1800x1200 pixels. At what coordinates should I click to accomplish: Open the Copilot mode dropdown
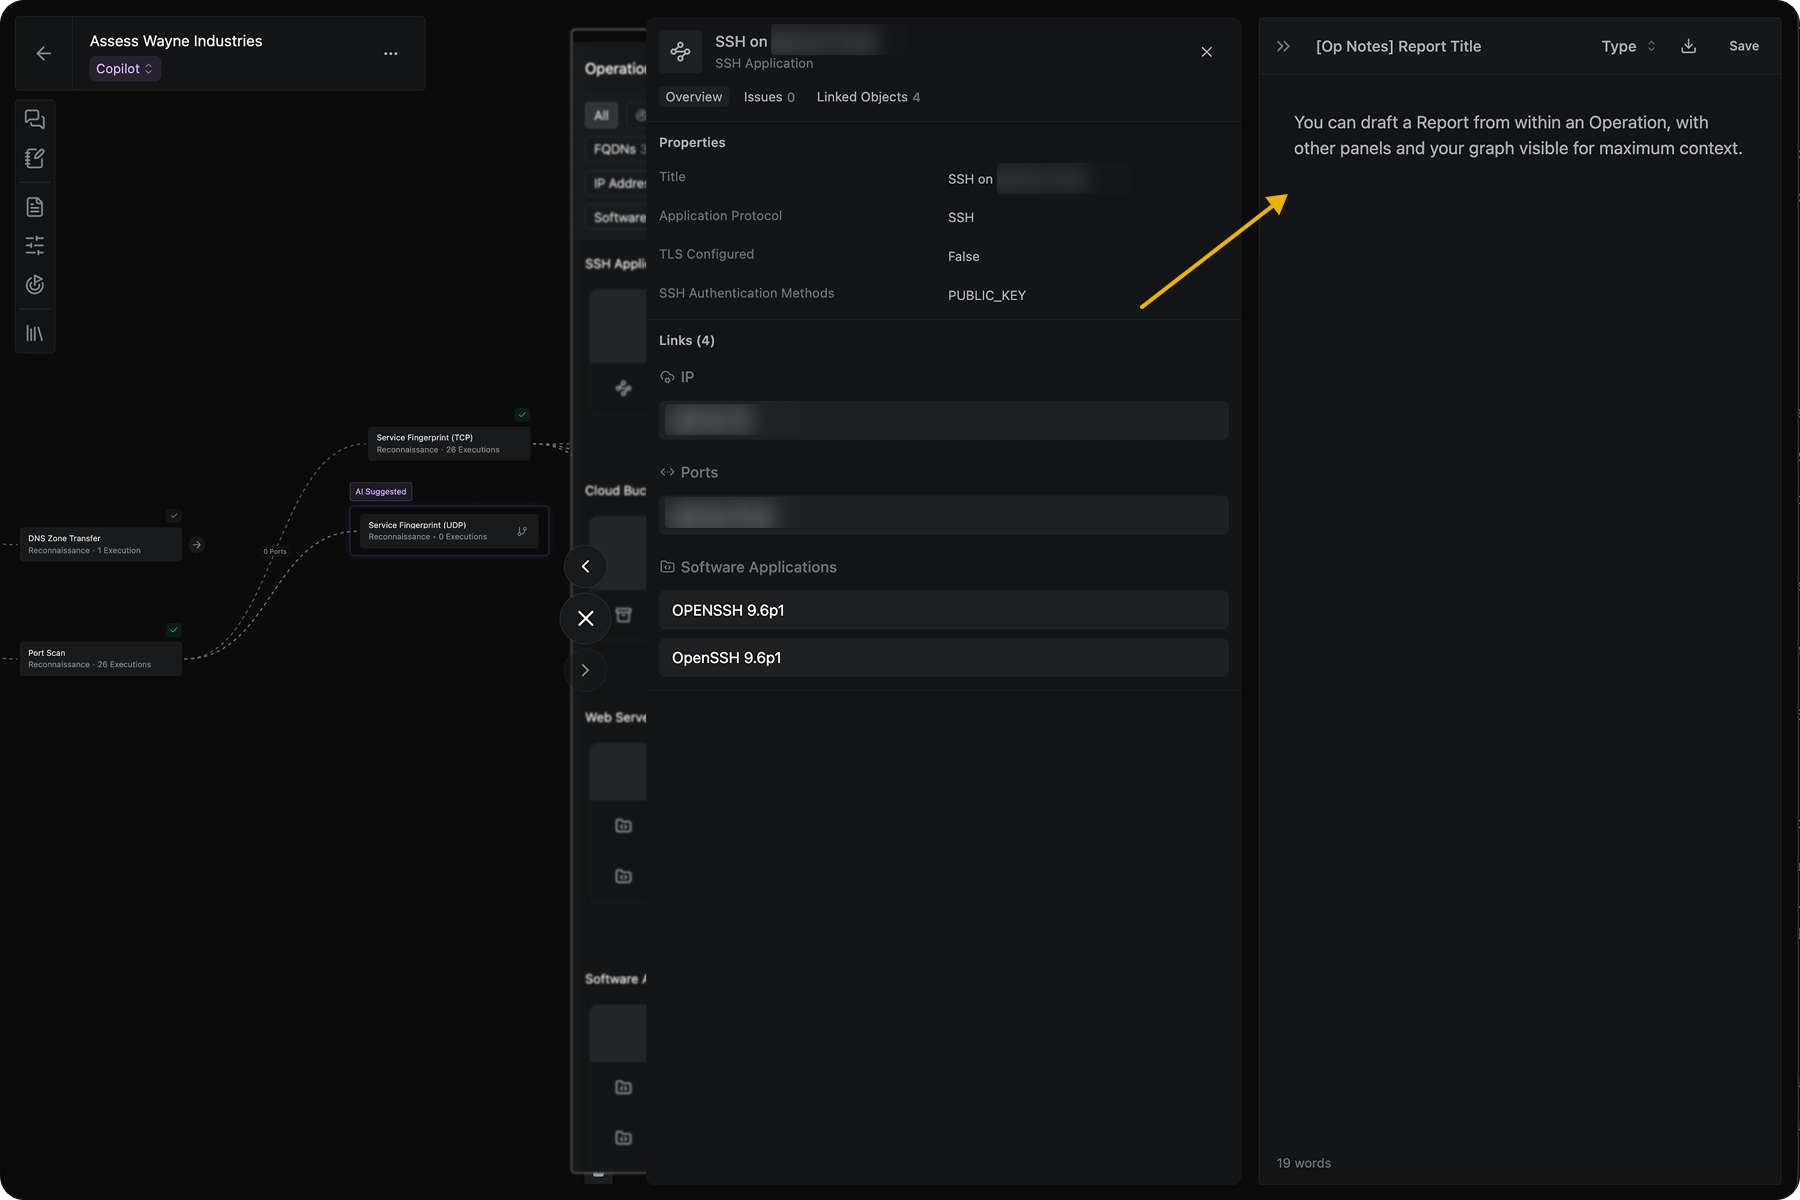click(x=125, y=69)
